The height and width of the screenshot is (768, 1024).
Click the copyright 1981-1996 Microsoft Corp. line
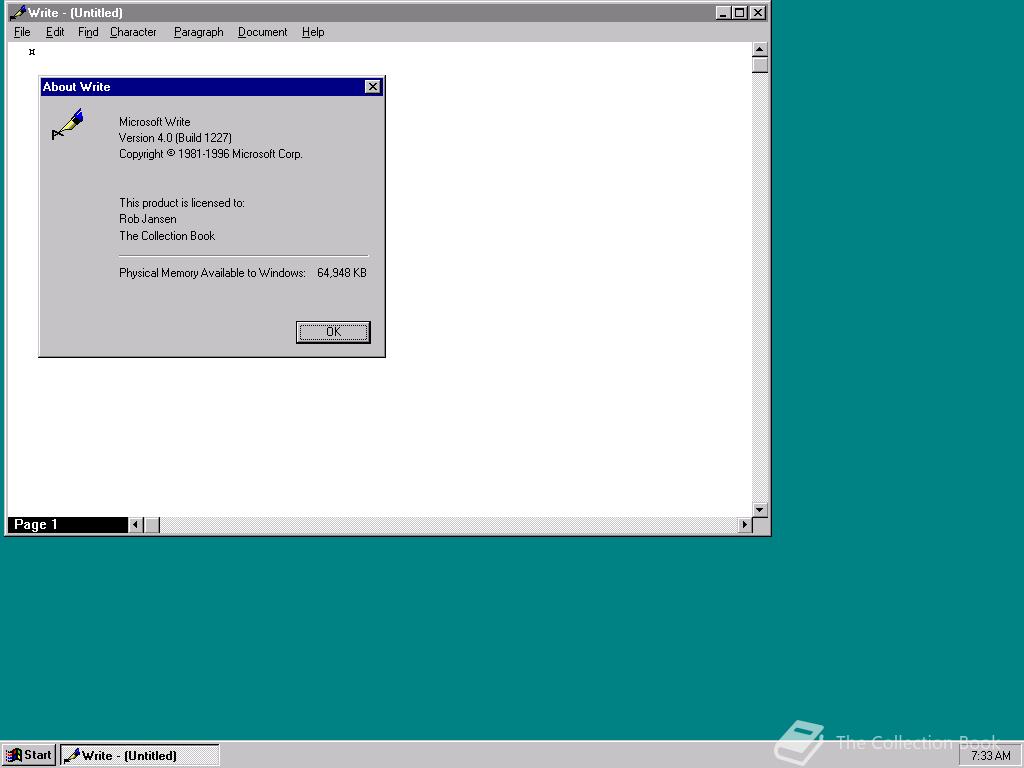tap(210, 154)
